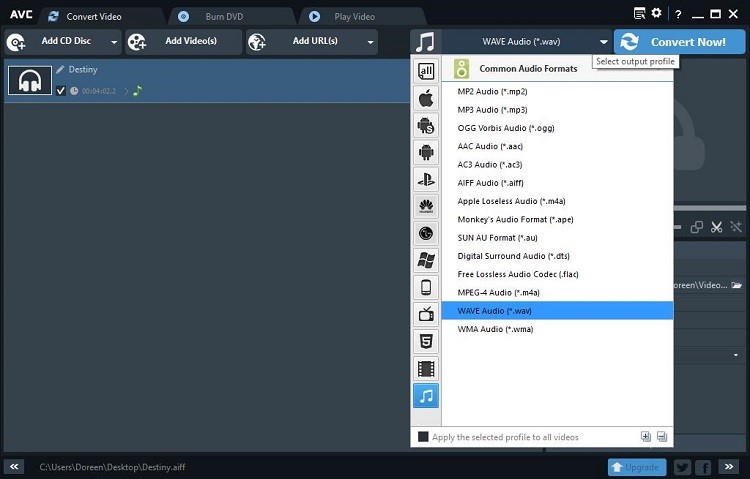The height and width of the screenshot is (479, 750).
Task: Choose AAC Audio (*.aac) format
Action: click(557, 146)
